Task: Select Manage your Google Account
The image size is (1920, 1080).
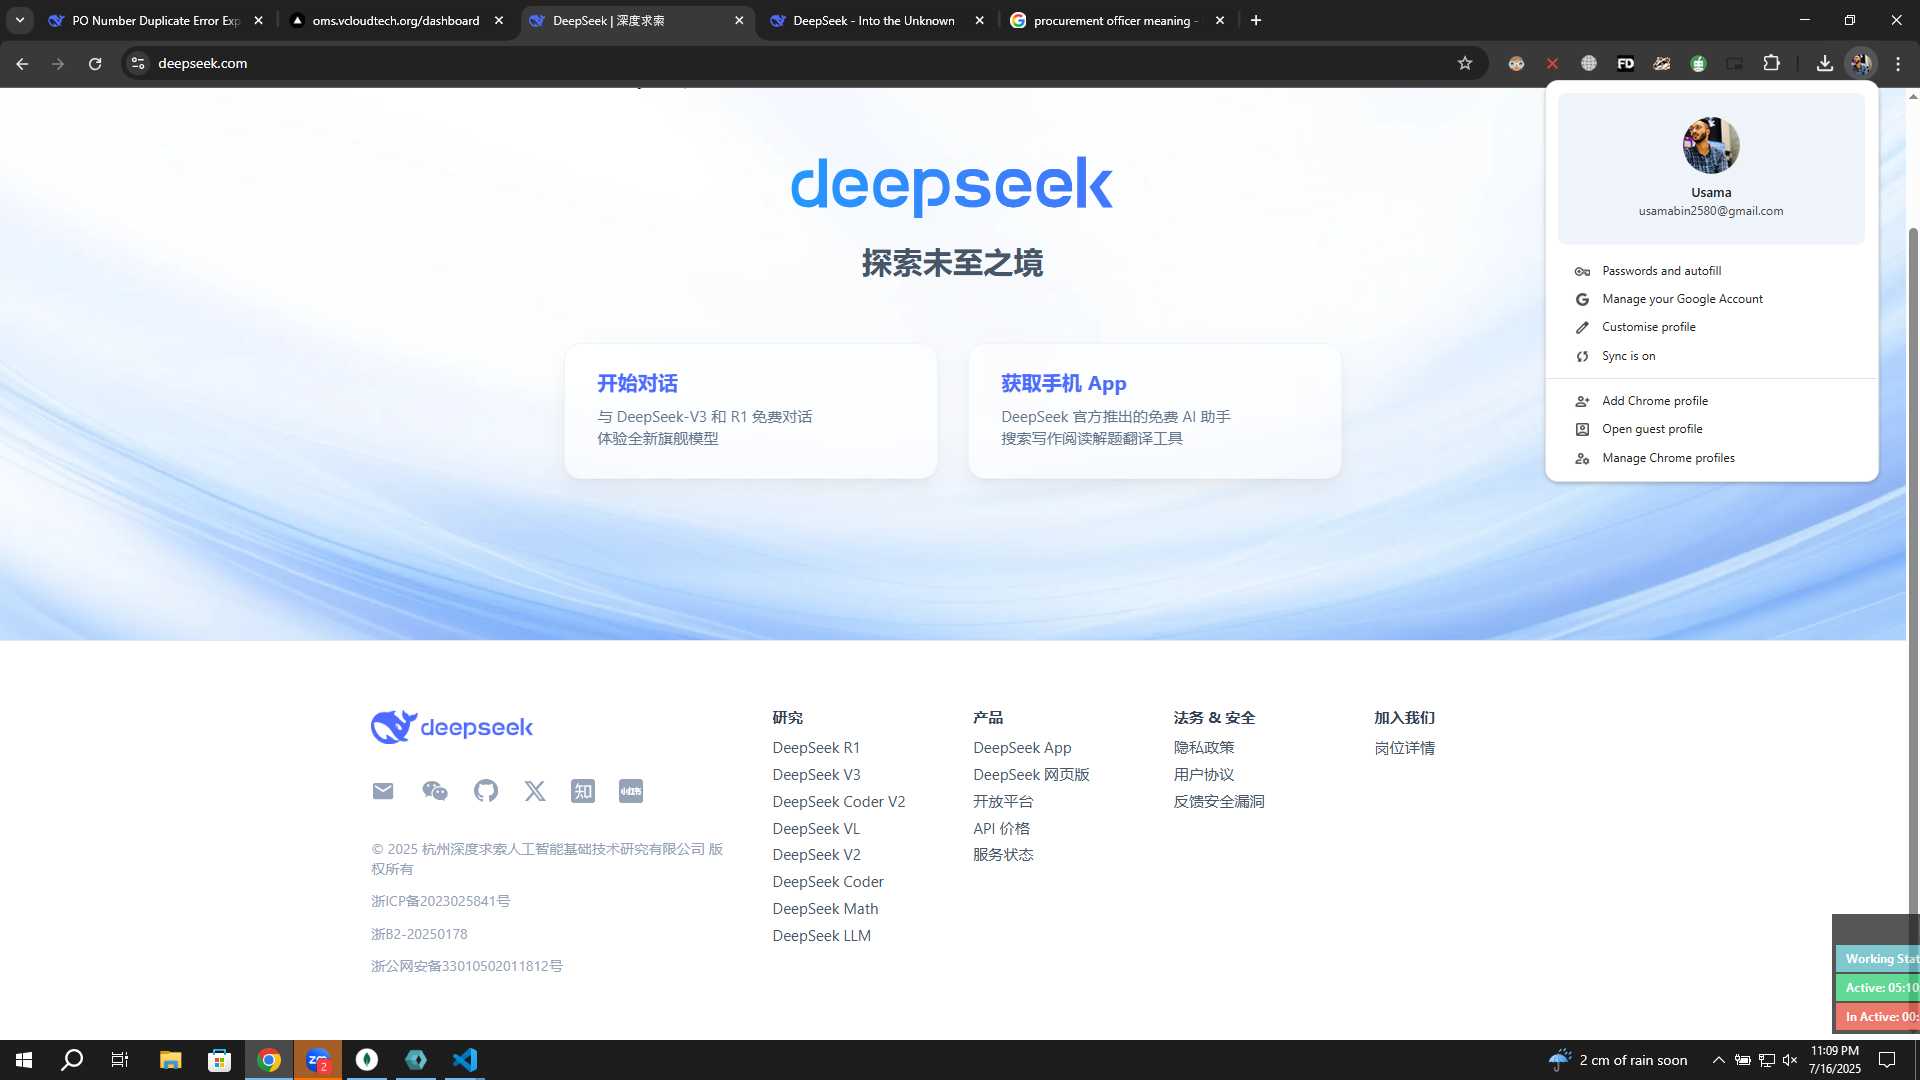Action: point(1711,299)
